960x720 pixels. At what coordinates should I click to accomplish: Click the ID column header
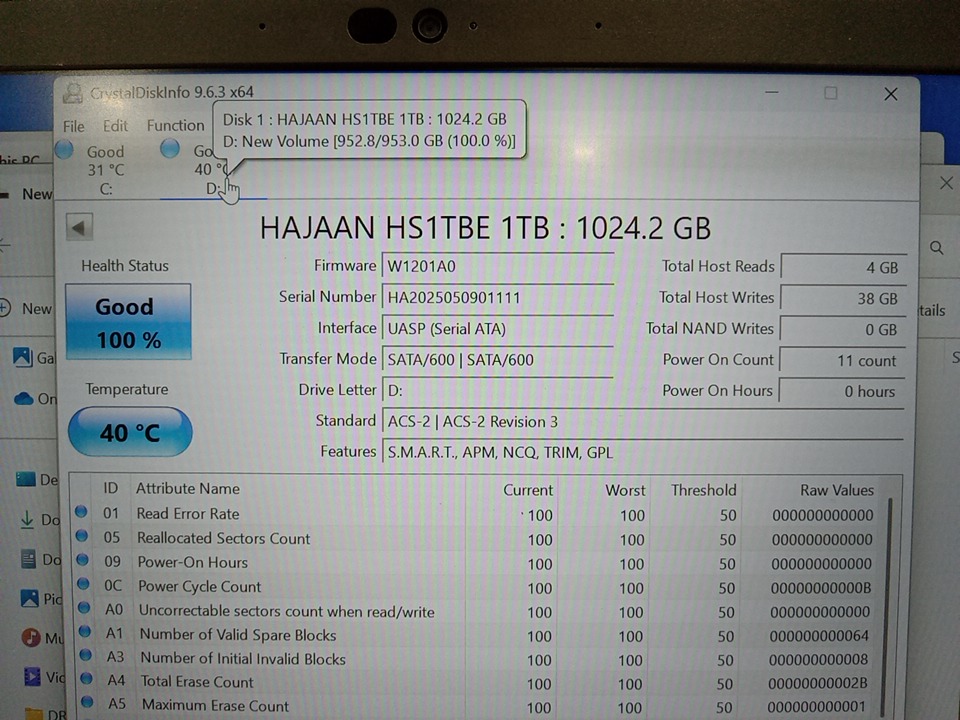coord(110,488)
